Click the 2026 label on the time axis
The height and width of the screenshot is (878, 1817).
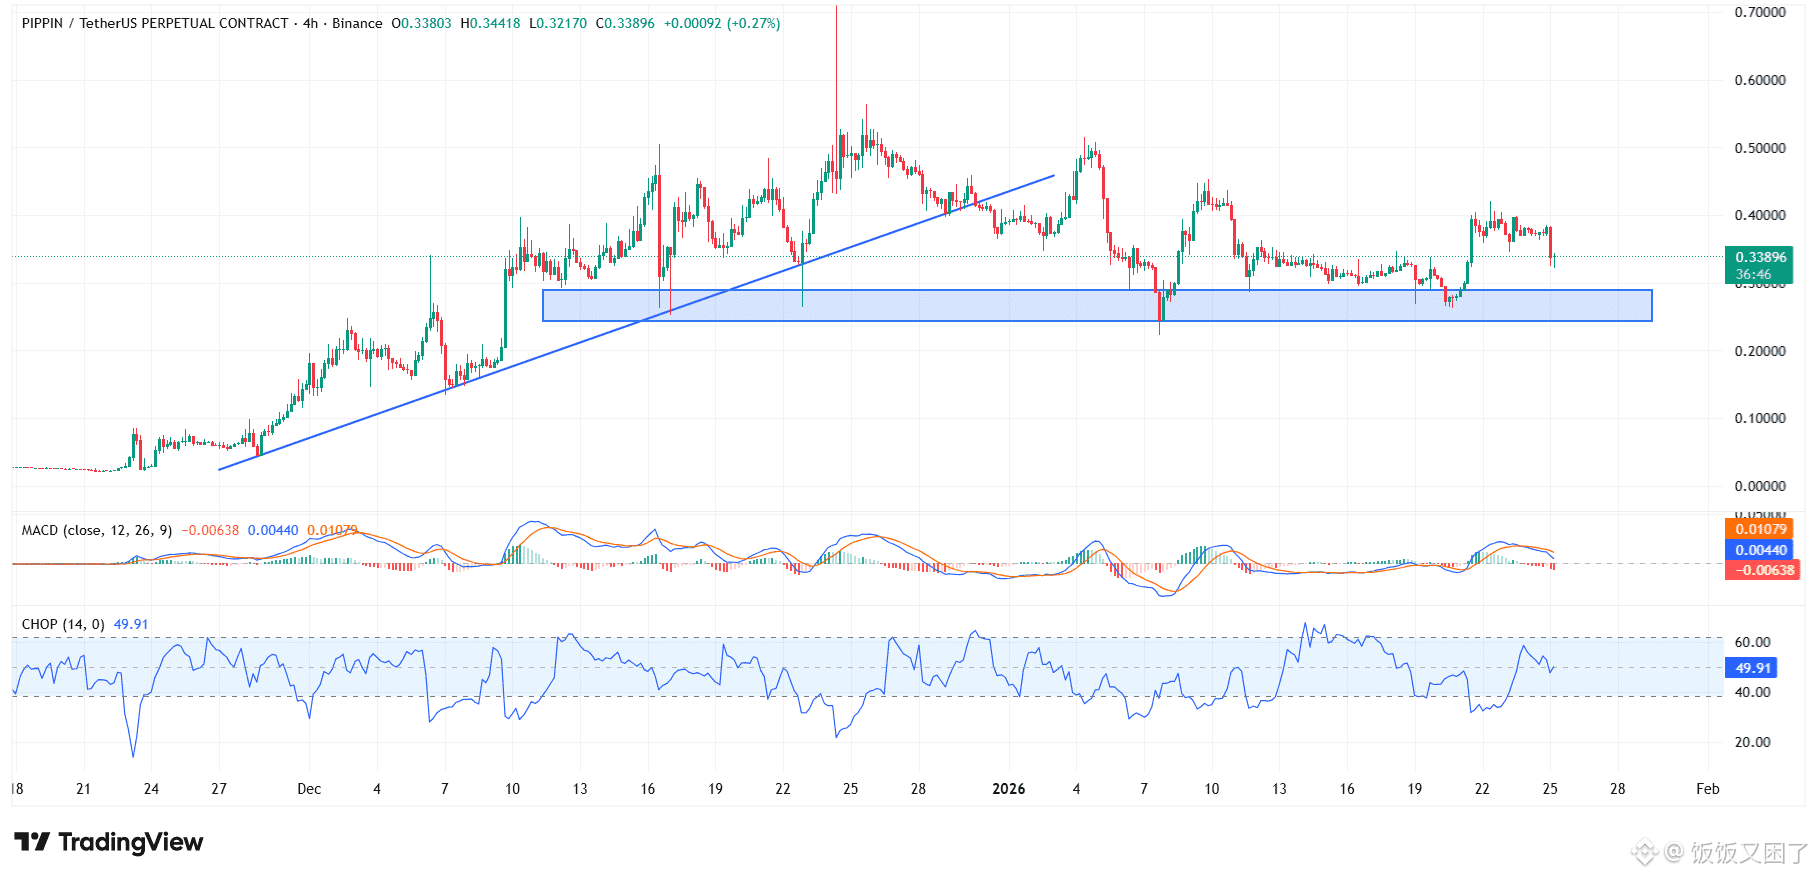[x=1008, y=789]
